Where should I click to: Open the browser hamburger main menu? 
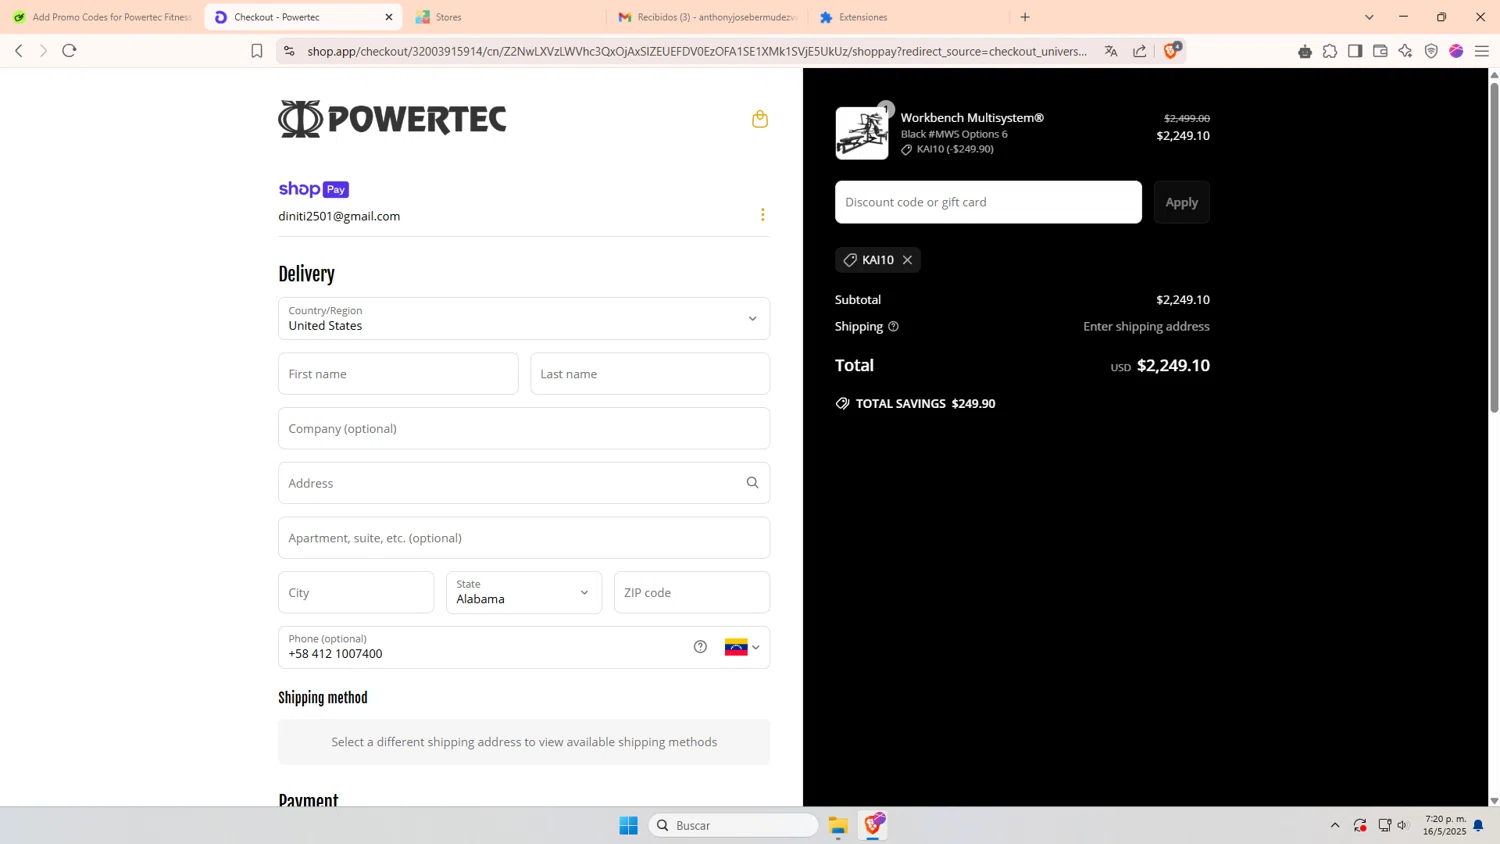1482,51
